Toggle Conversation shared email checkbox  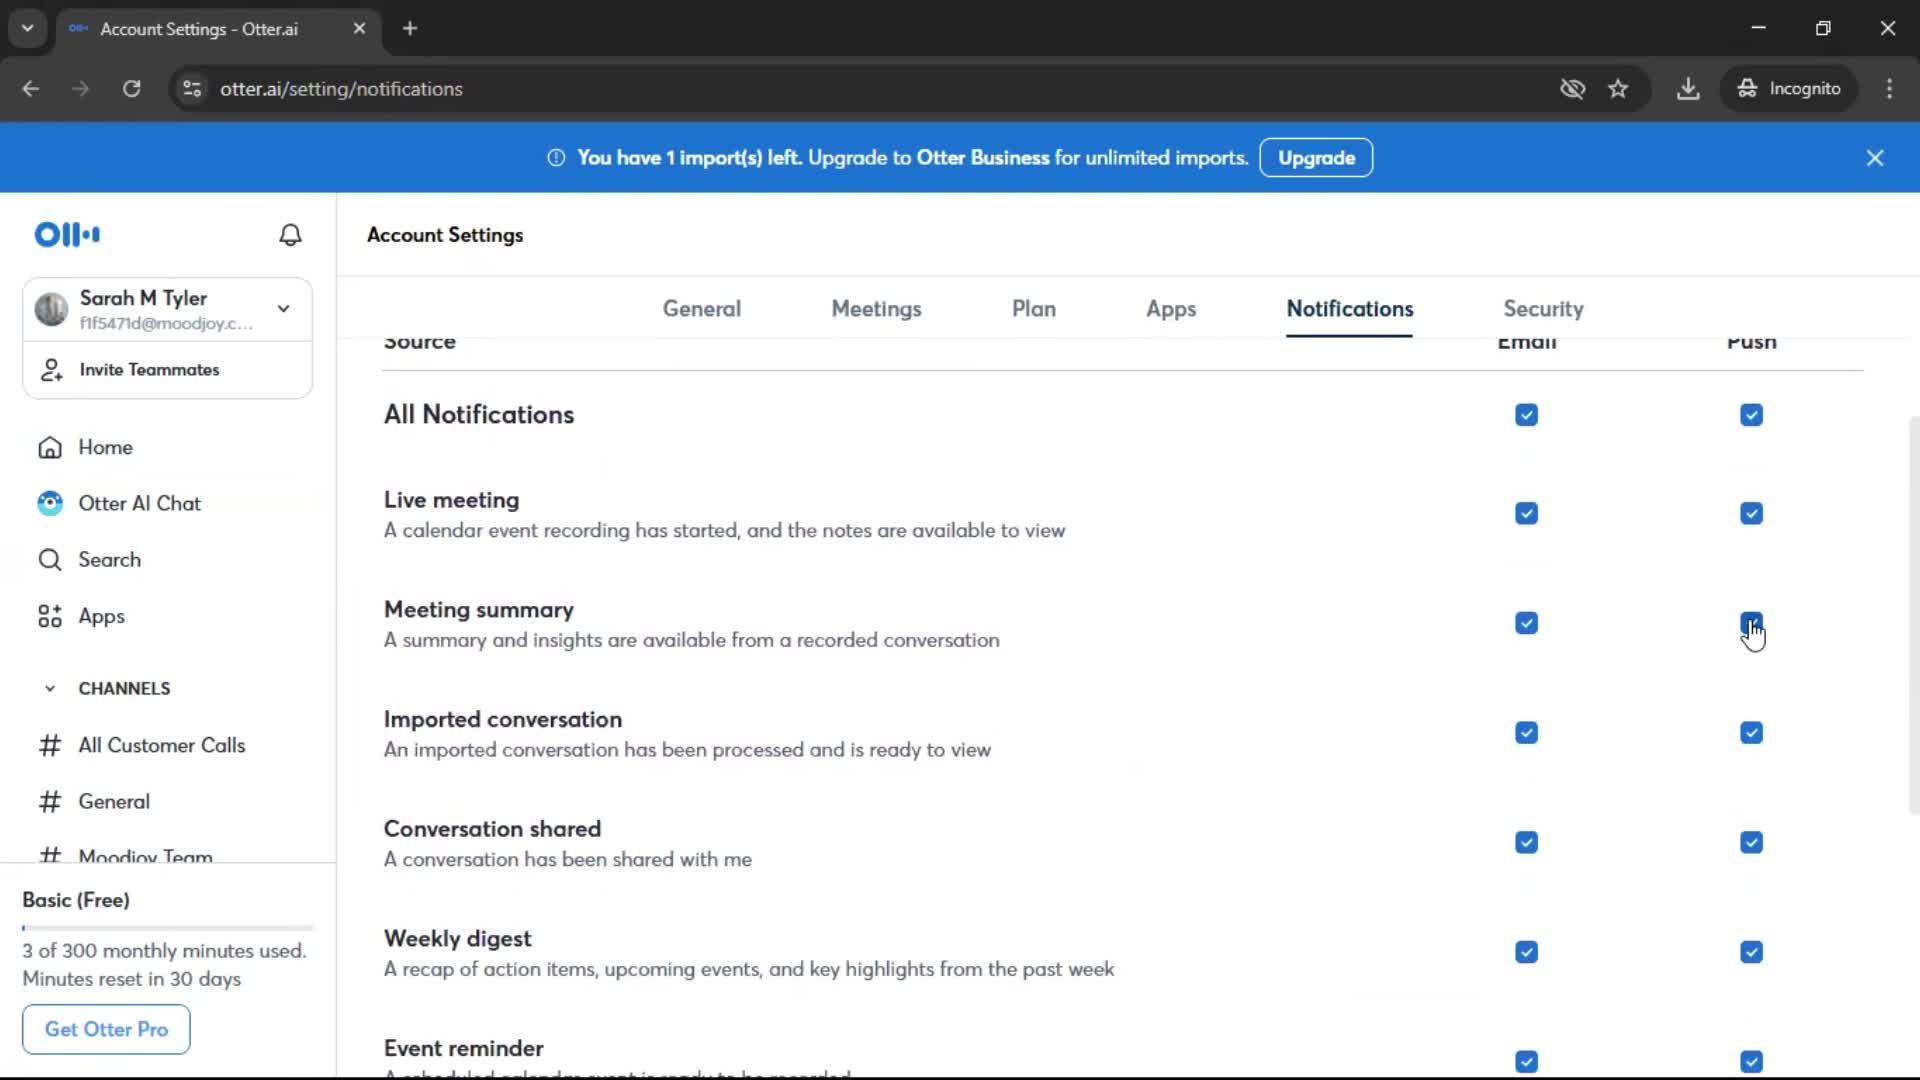click(1526, 843)
